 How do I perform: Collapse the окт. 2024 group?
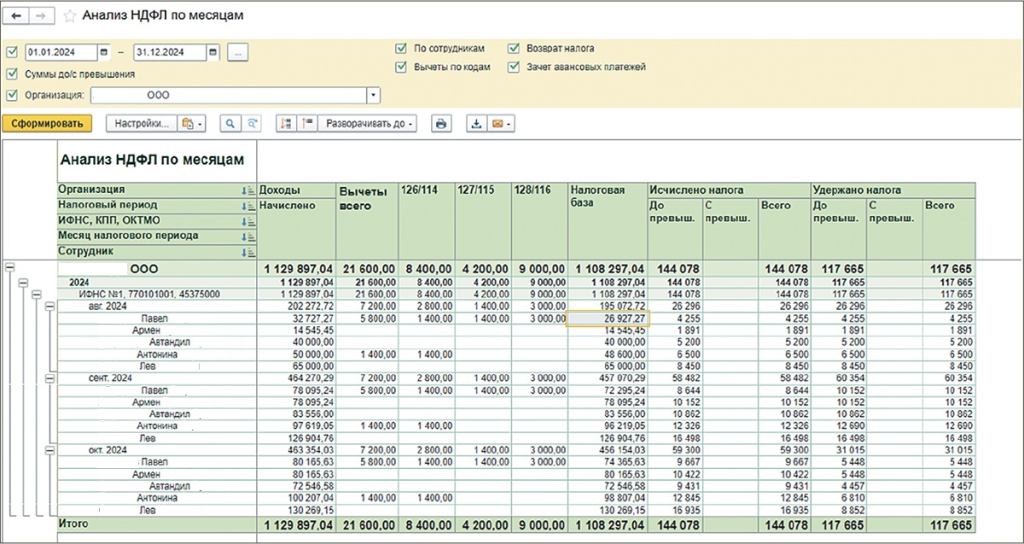50,450
